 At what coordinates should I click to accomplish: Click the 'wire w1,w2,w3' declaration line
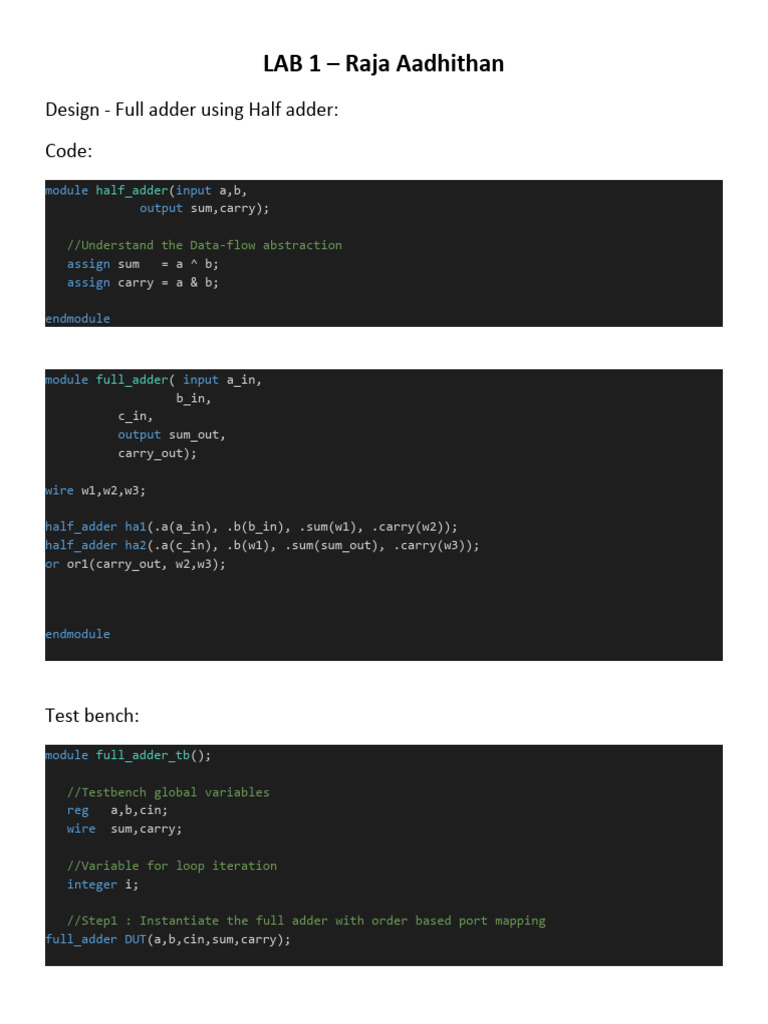[95, 490]
